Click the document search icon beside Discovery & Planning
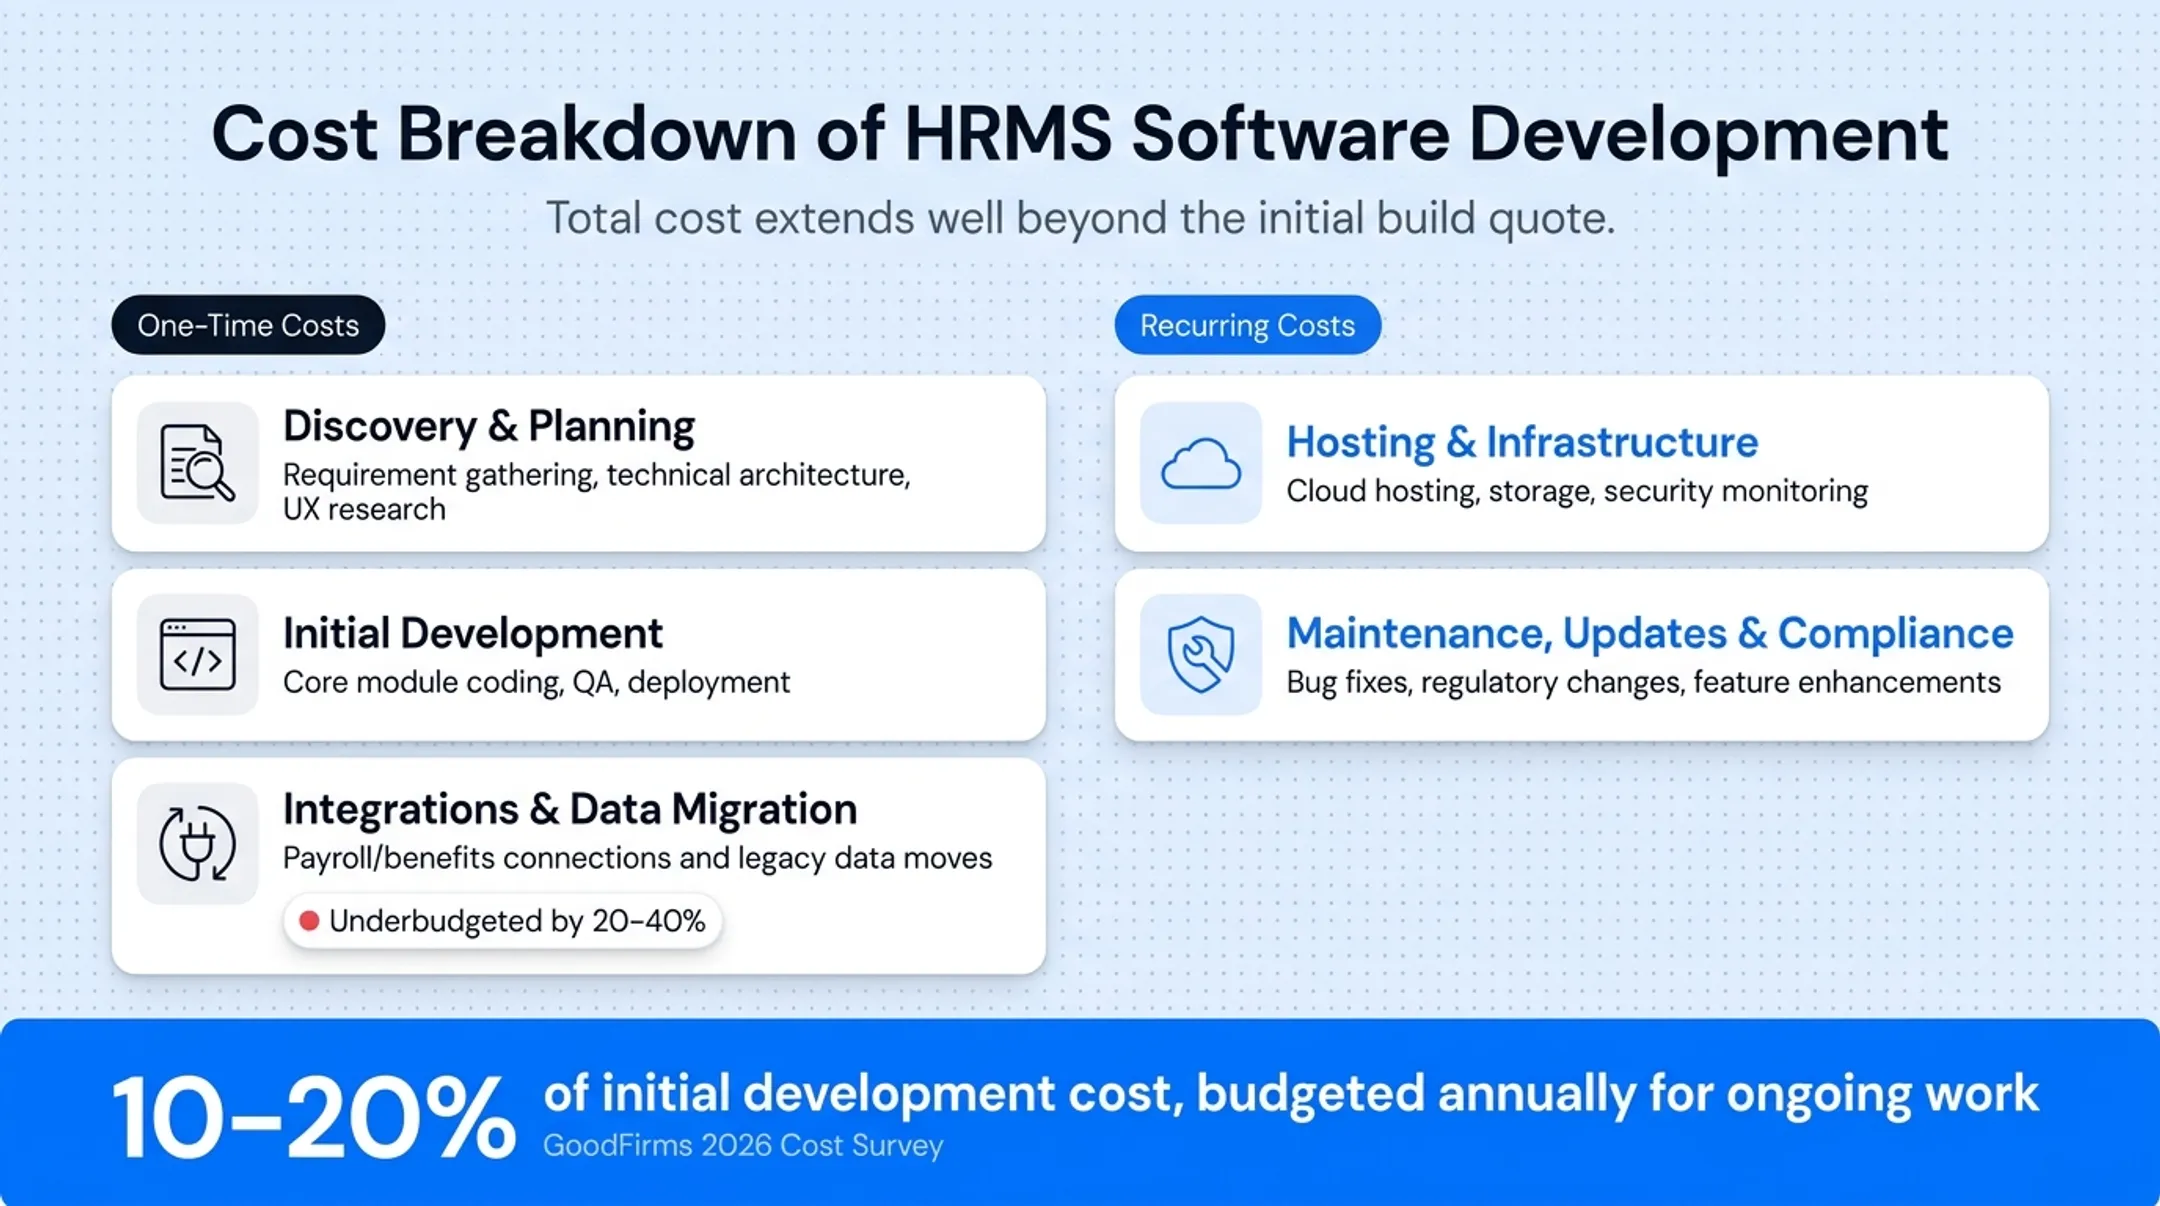The image size is (2160, 1206). pyautogui.click(x=197, y=463)
